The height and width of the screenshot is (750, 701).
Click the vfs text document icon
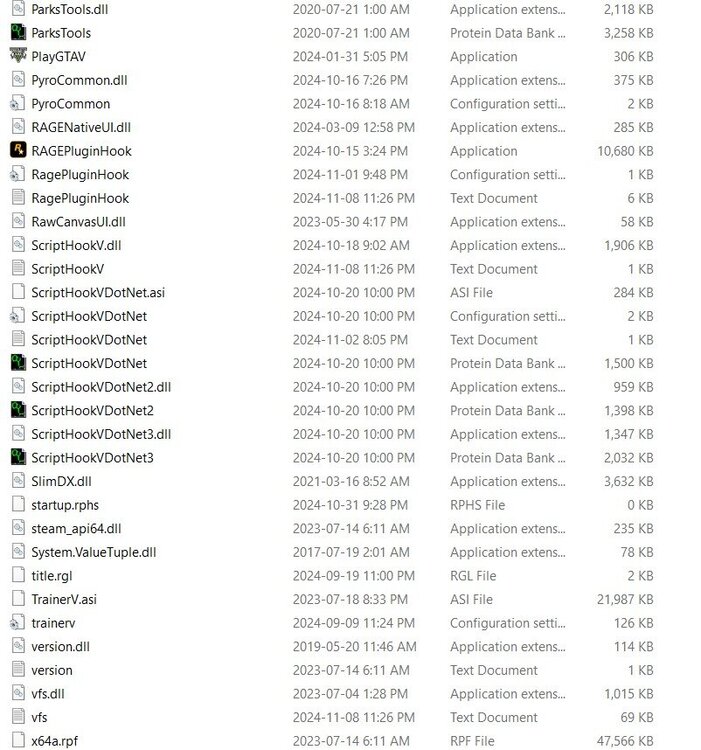[x=18, y=717]
